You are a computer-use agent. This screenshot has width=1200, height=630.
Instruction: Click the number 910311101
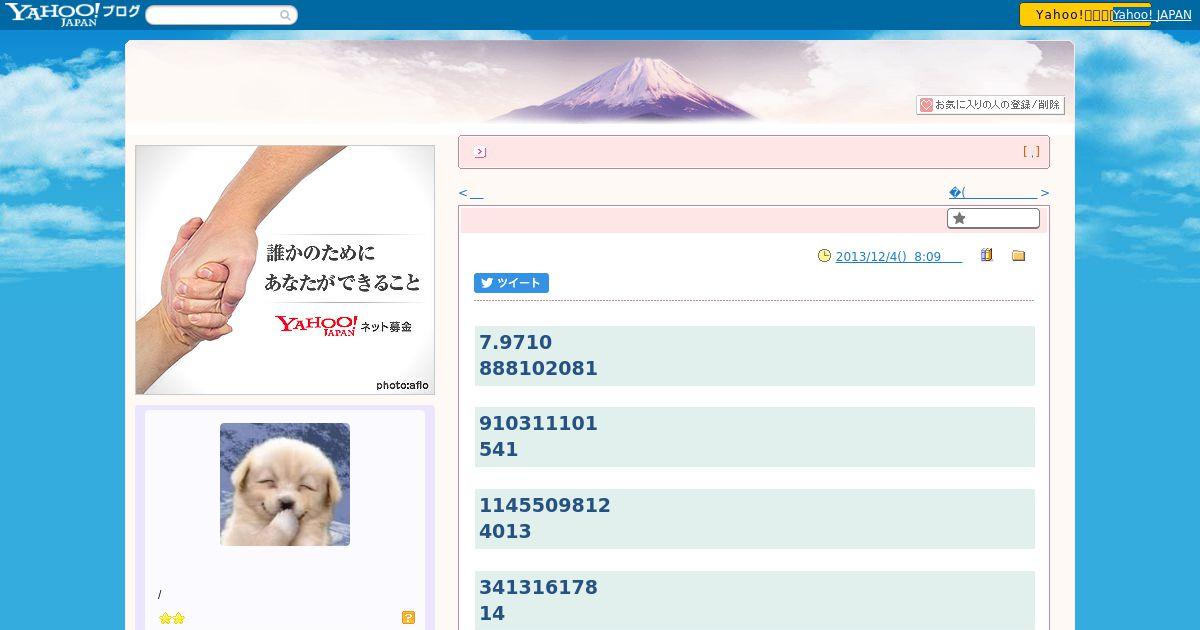click(538, 423)
